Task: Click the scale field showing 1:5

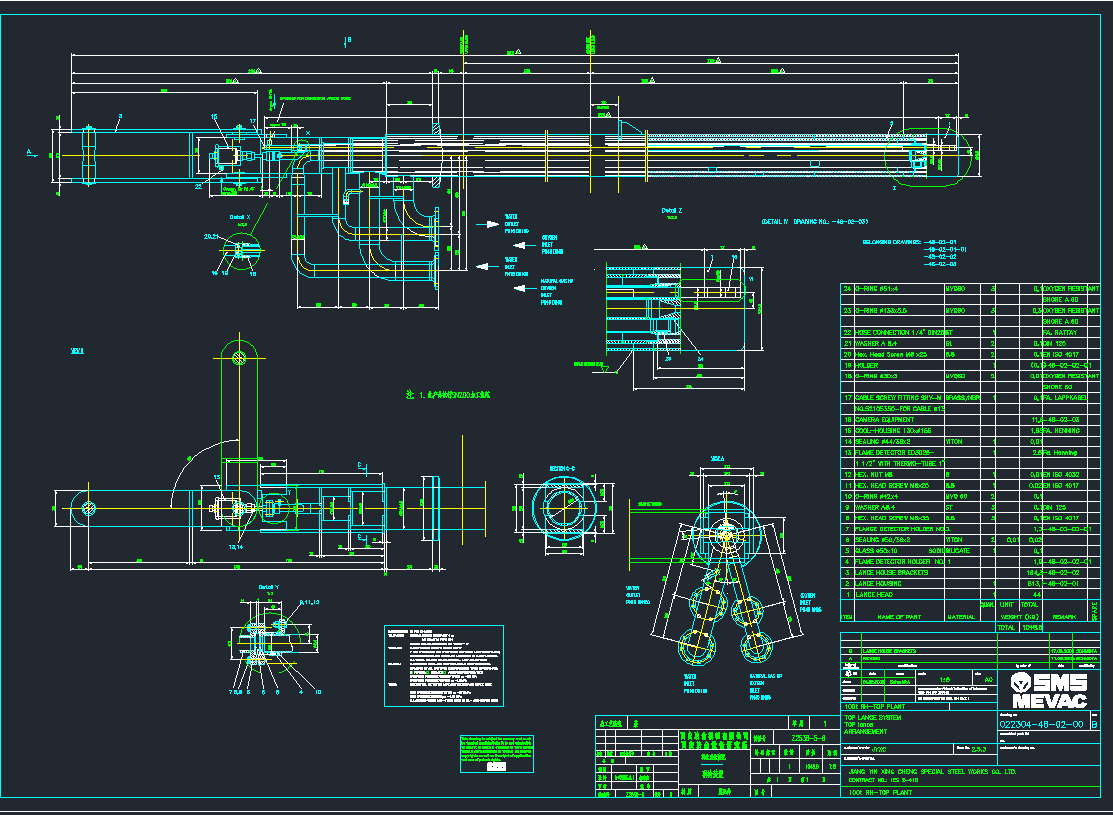Action: [947, 678]
